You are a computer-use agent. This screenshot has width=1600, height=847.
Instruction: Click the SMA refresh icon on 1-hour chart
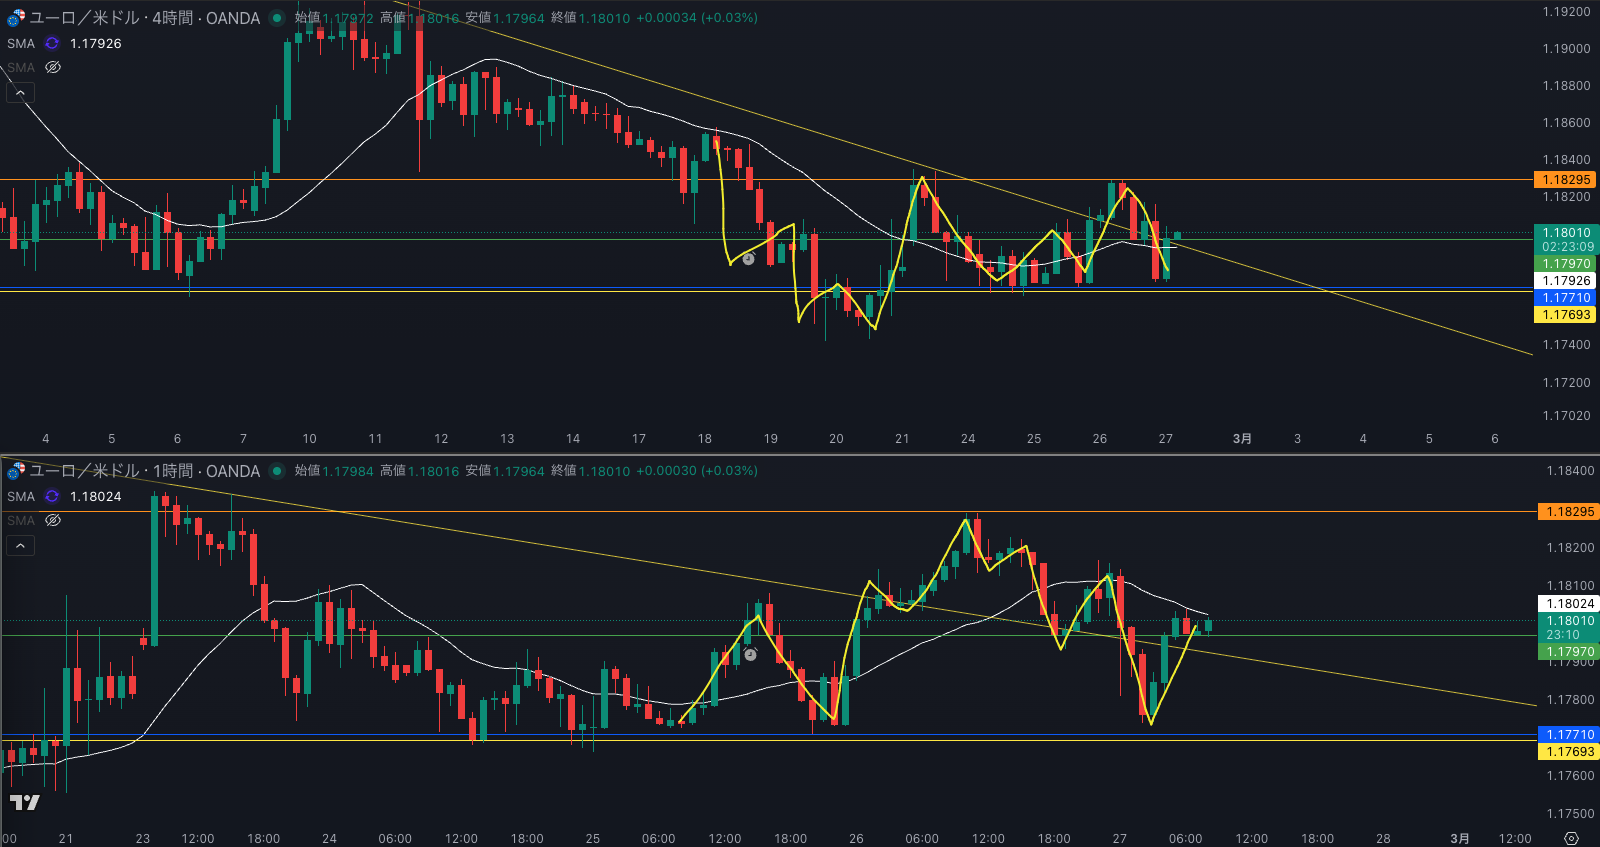click(x=52, y=496)
